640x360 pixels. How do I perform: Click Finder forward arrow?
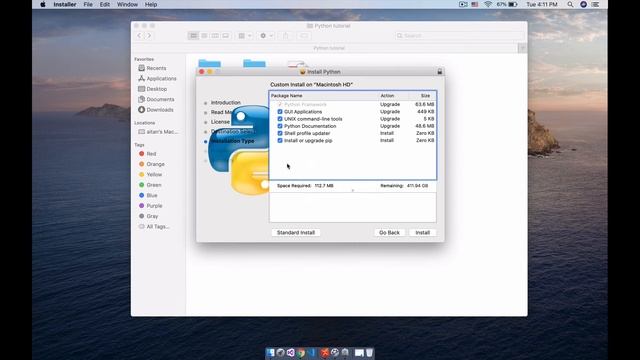149,36
